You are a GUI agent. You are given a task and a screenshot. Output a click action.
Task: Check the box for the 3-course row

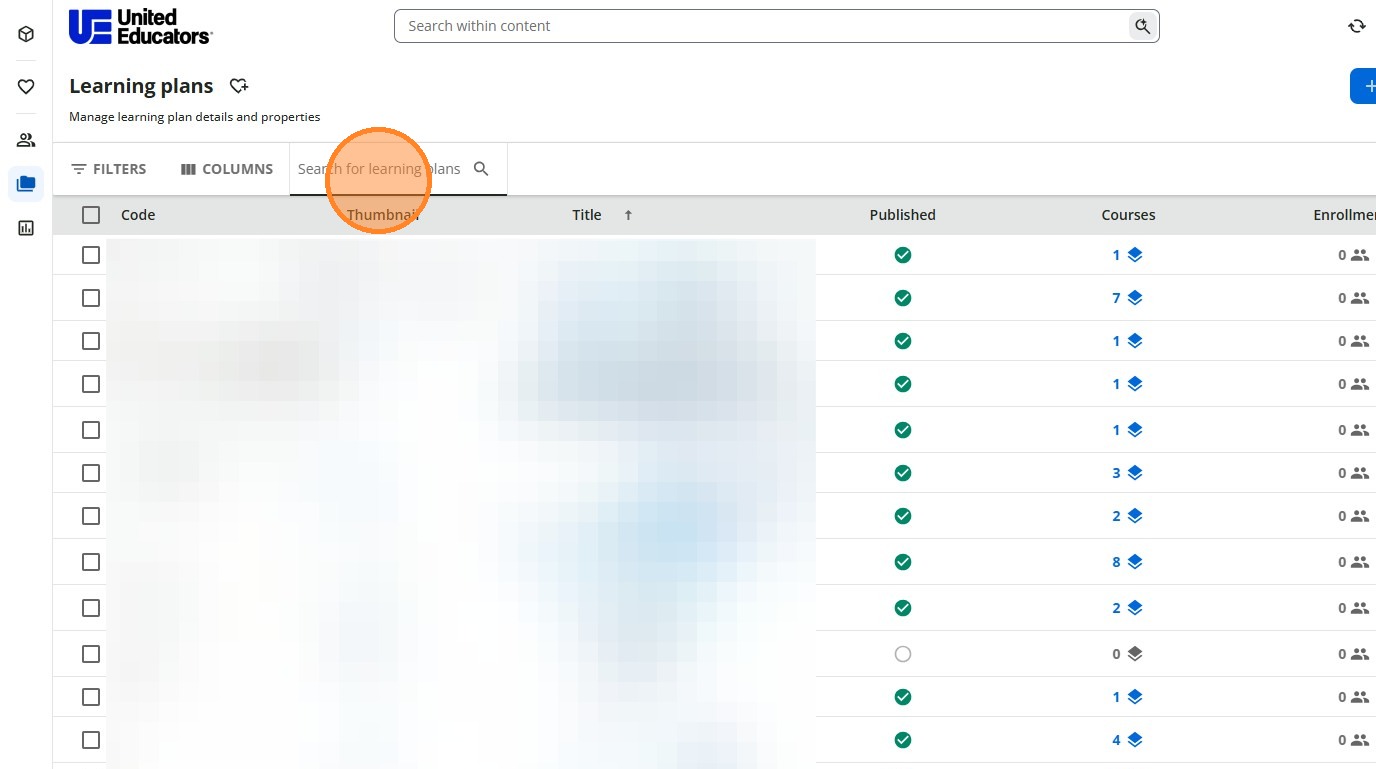91,473
